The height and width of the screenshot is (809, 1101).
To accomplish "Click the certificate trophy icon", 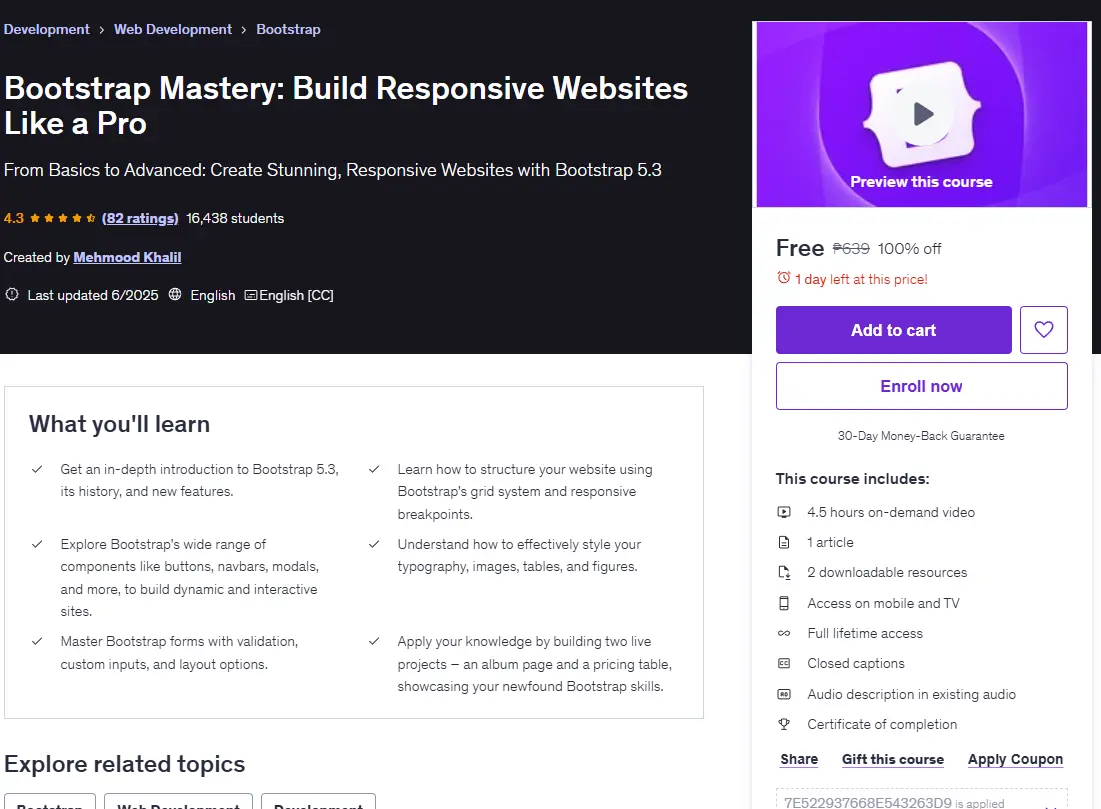I will (784, 724).
